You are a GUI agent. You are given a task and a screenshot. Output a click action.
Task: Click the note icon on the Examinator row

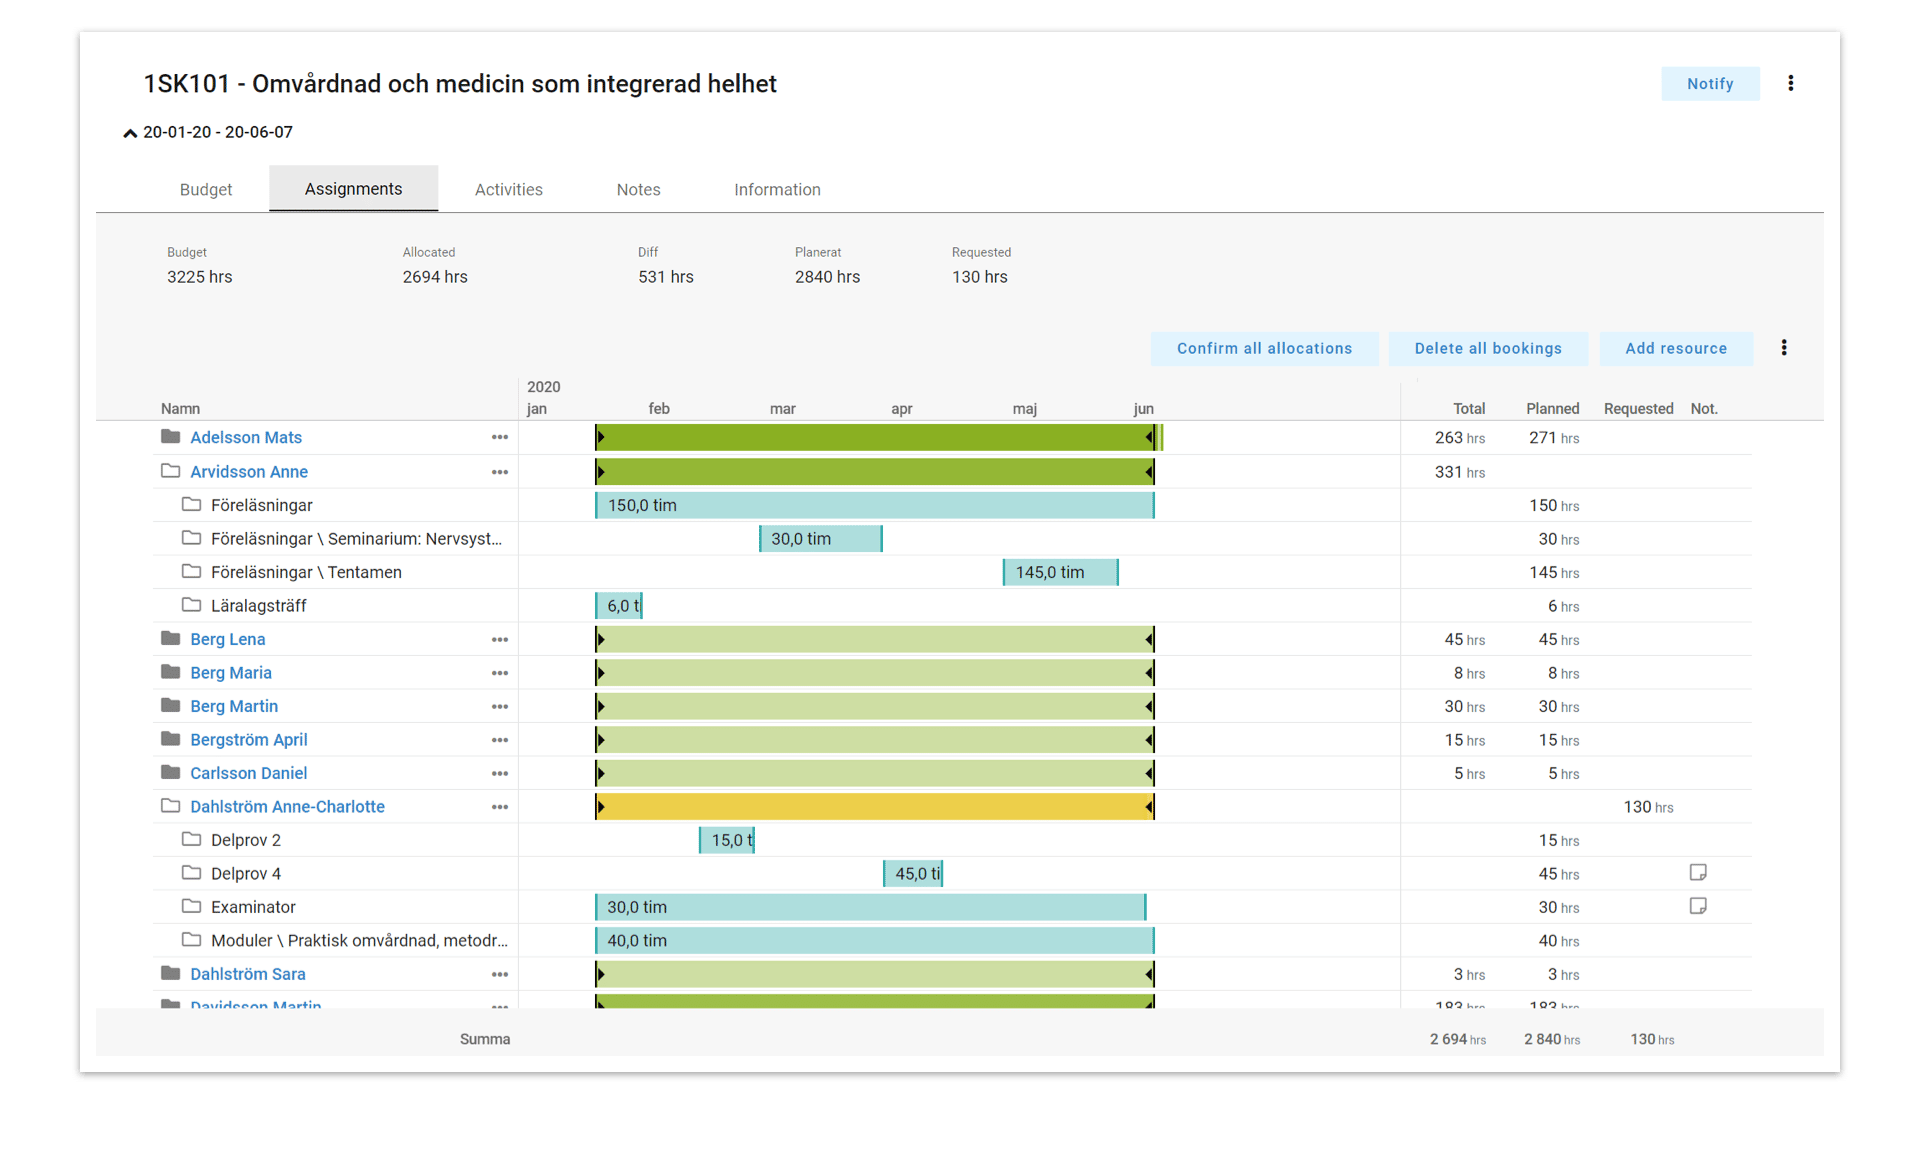(1698, 906)
